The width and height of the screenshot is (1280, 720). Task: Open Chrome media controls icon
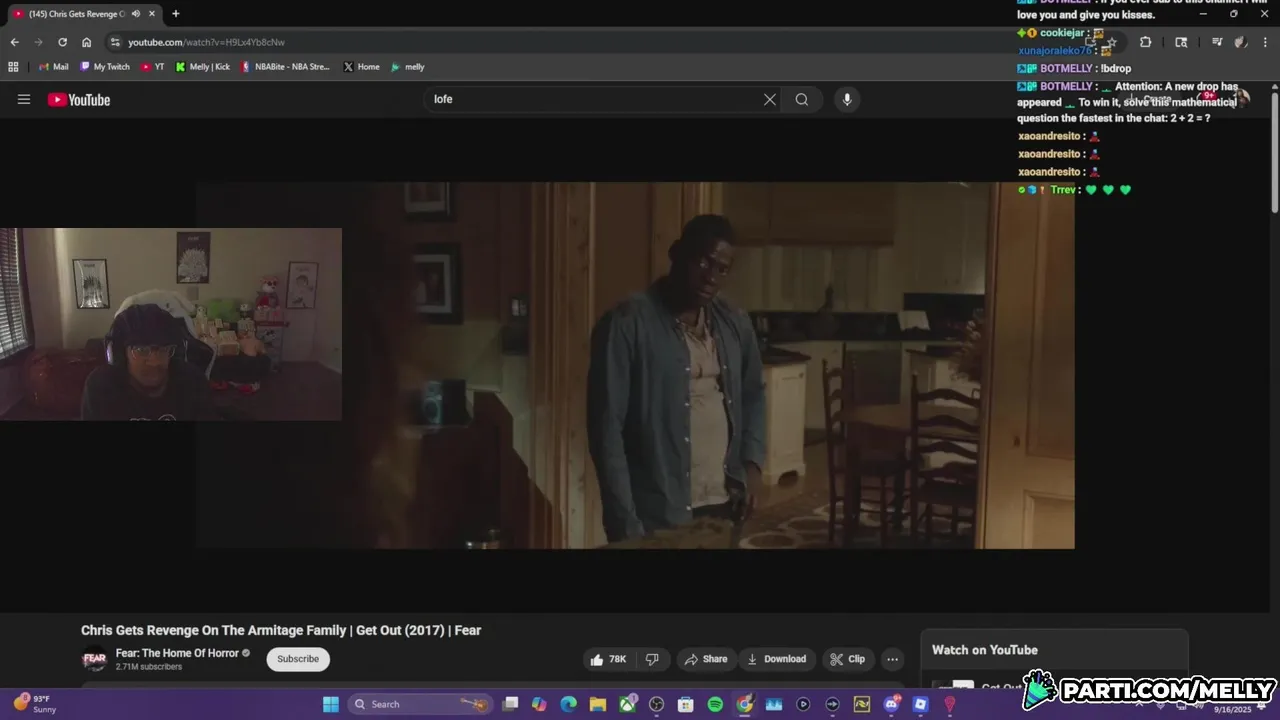(x=1217, y=42)
